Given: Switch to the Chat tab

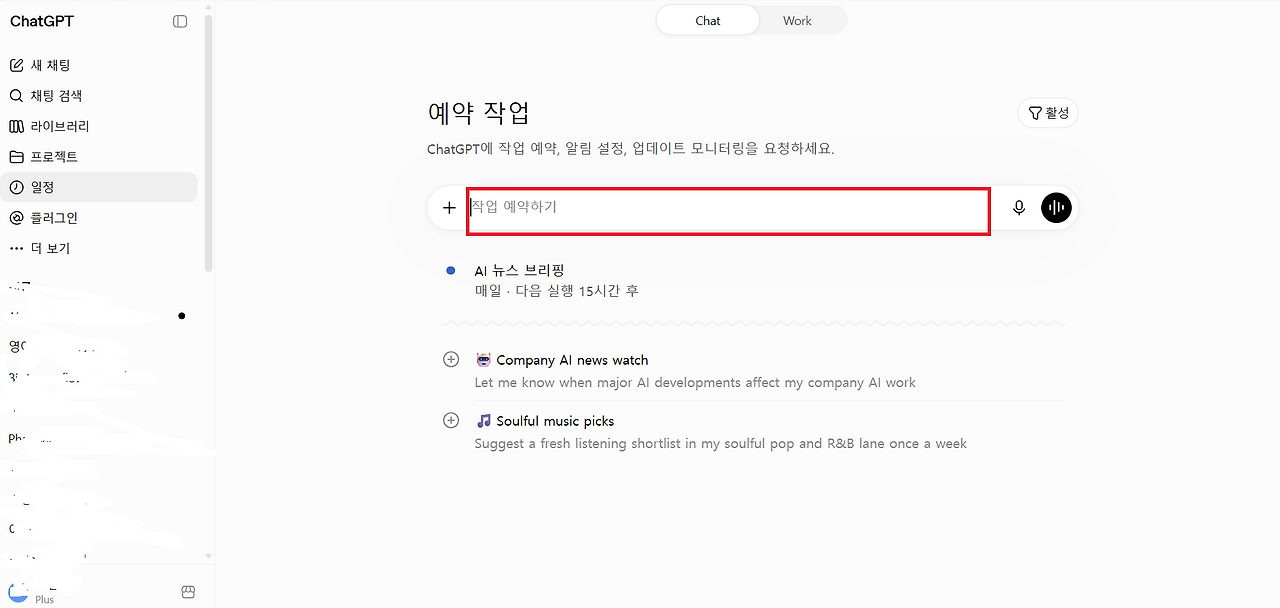Looking at the screenshot, I should point(707,20).
